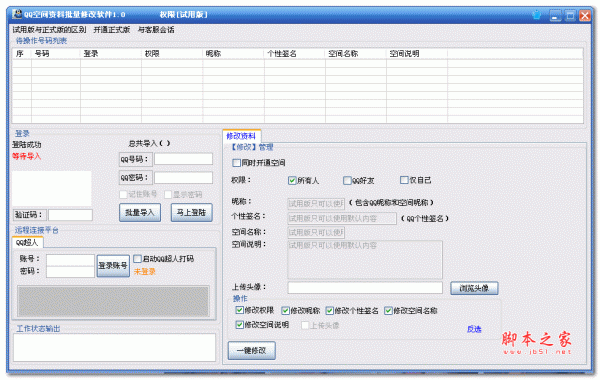This screenshot has height=380, width=600.
Task: Click the 空间名称 column header
Action: [356, 54]
